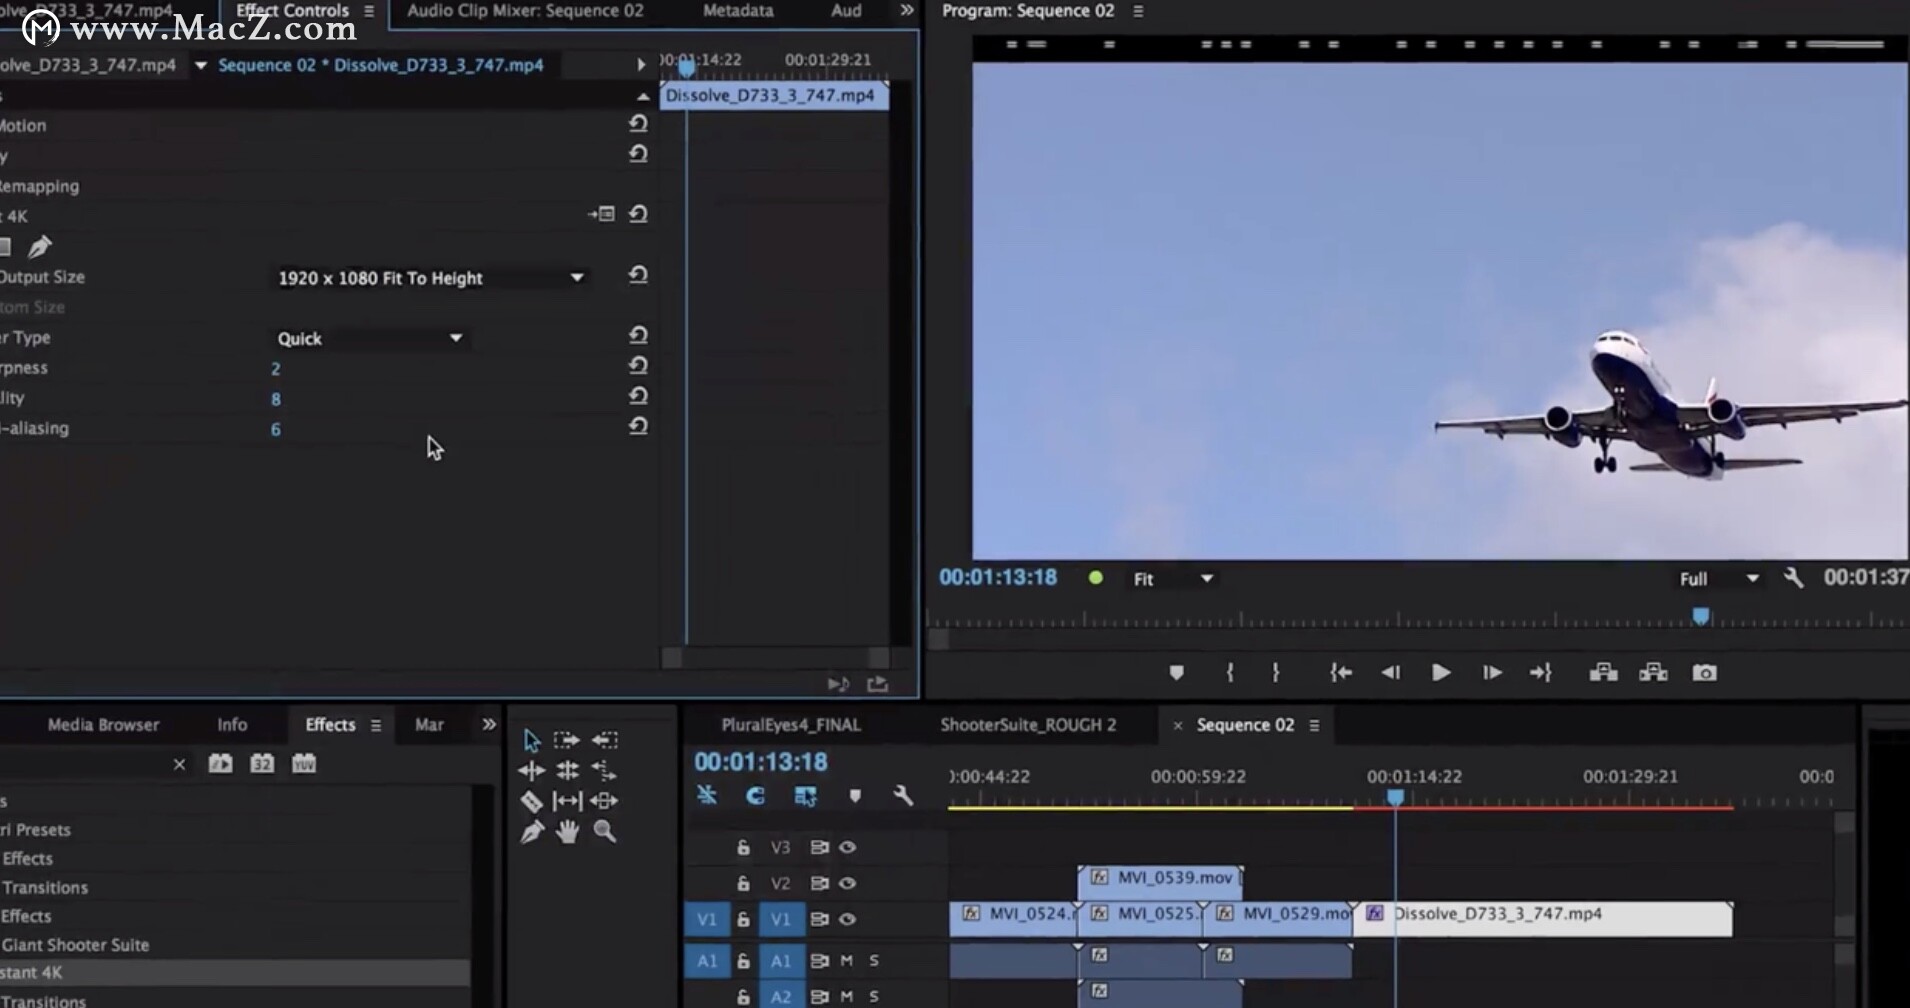1910x1008 pixels.
Task: Step forward one frame
Action: coord(1491,673)
